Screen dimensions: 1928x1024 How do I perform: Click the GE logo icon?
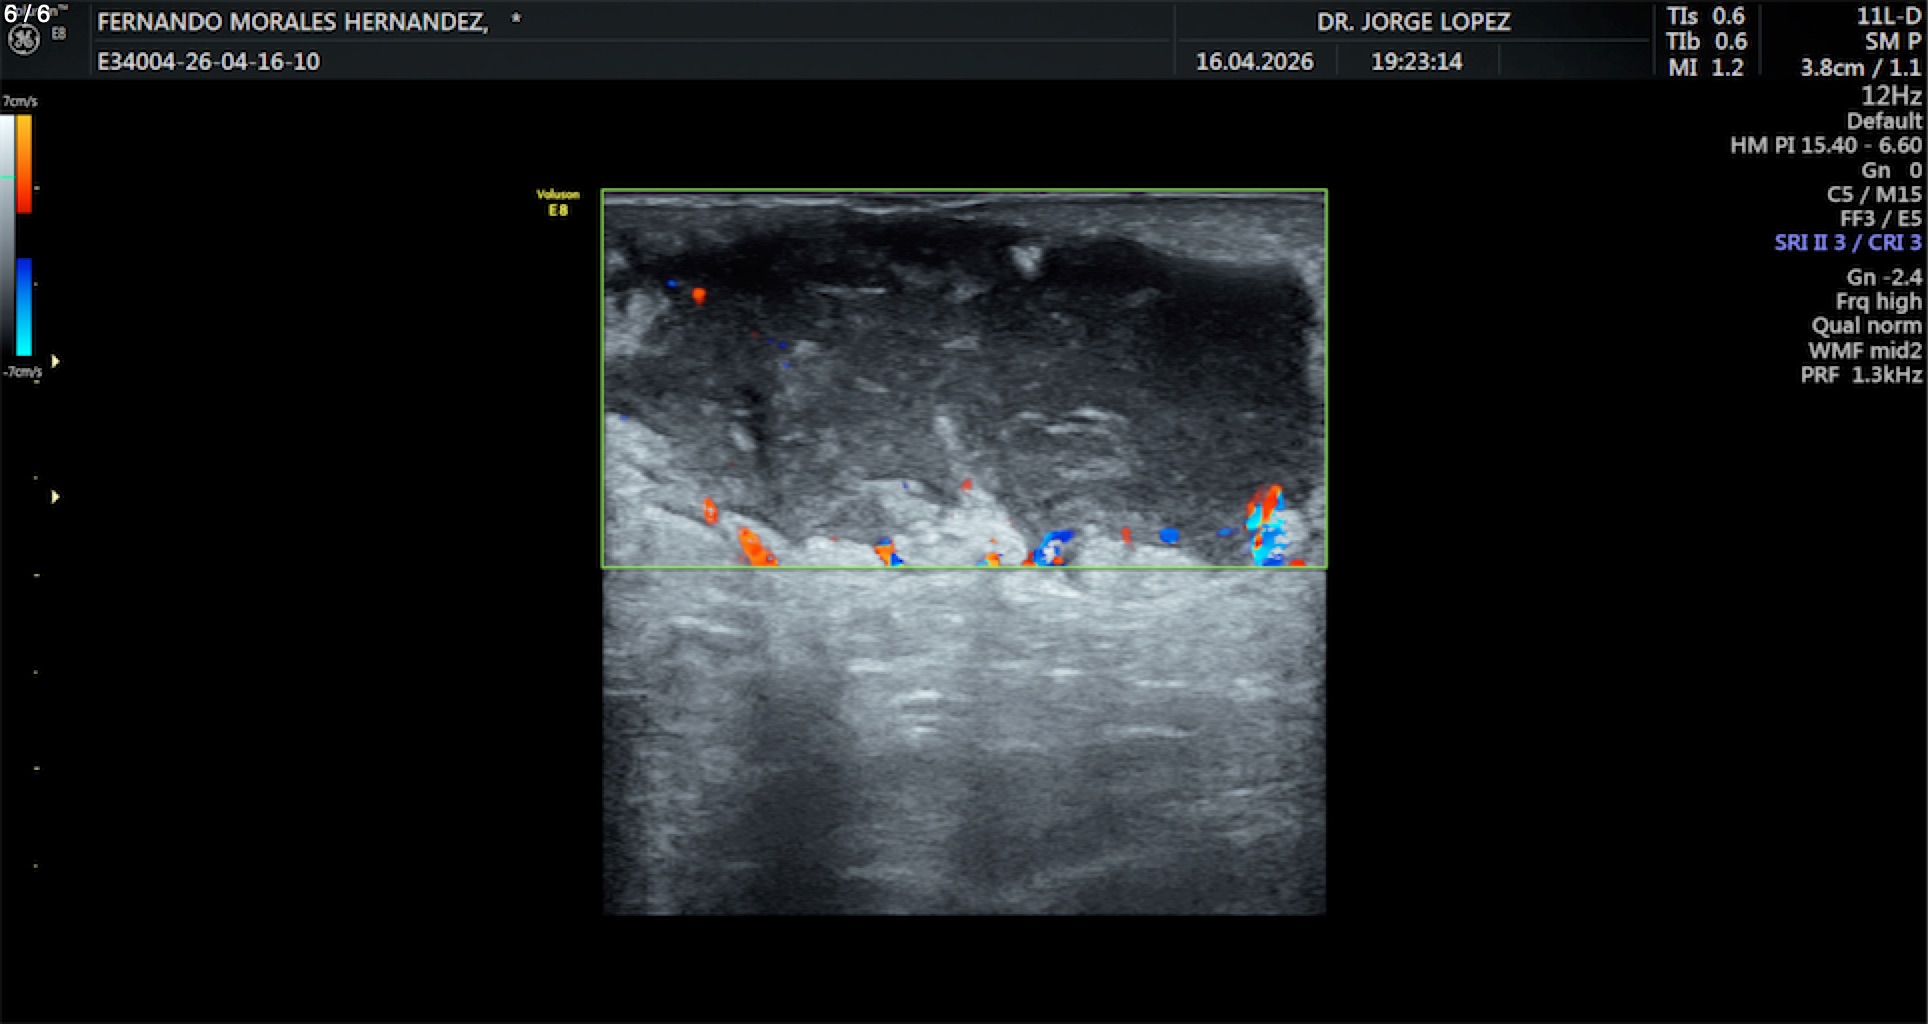24,39
